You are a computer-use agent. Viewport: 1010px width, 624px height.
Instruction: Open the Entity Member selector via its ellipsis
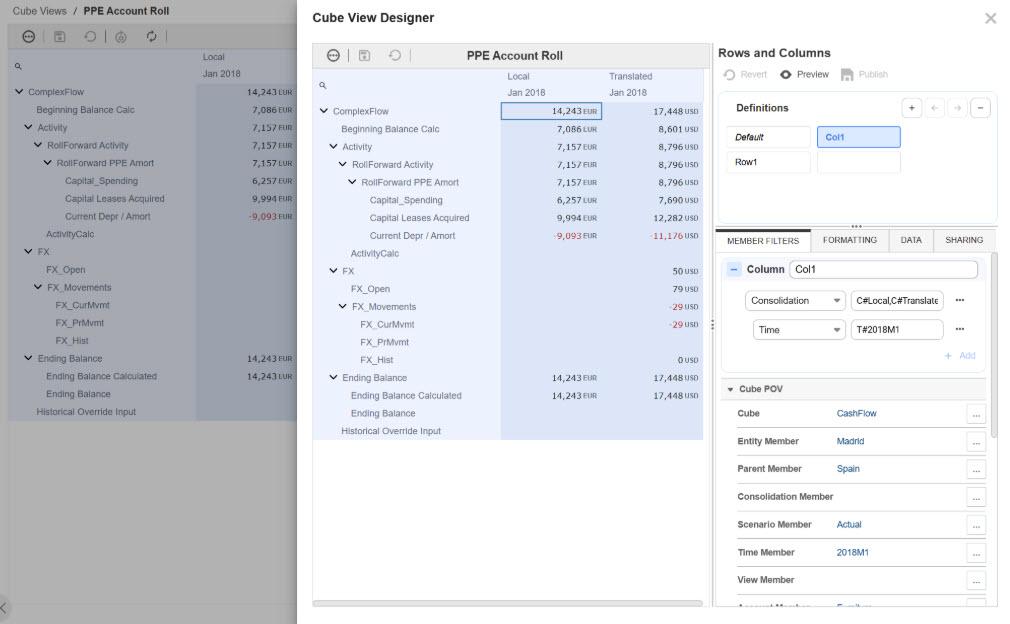[976, 441]
